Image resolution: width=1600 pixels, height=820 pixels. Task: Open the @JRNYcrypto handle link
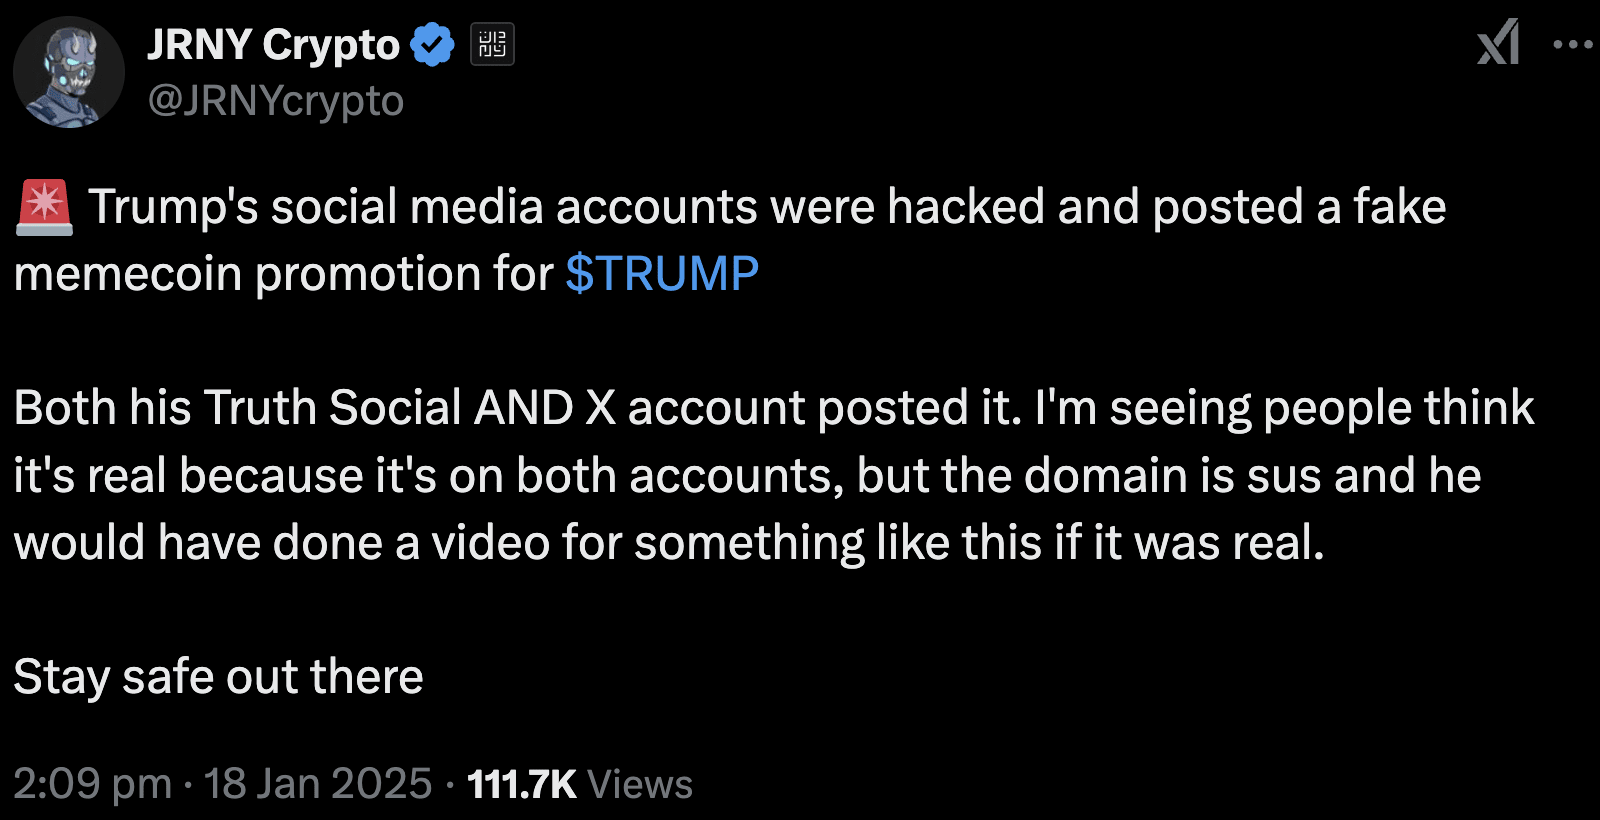(276, 101)
